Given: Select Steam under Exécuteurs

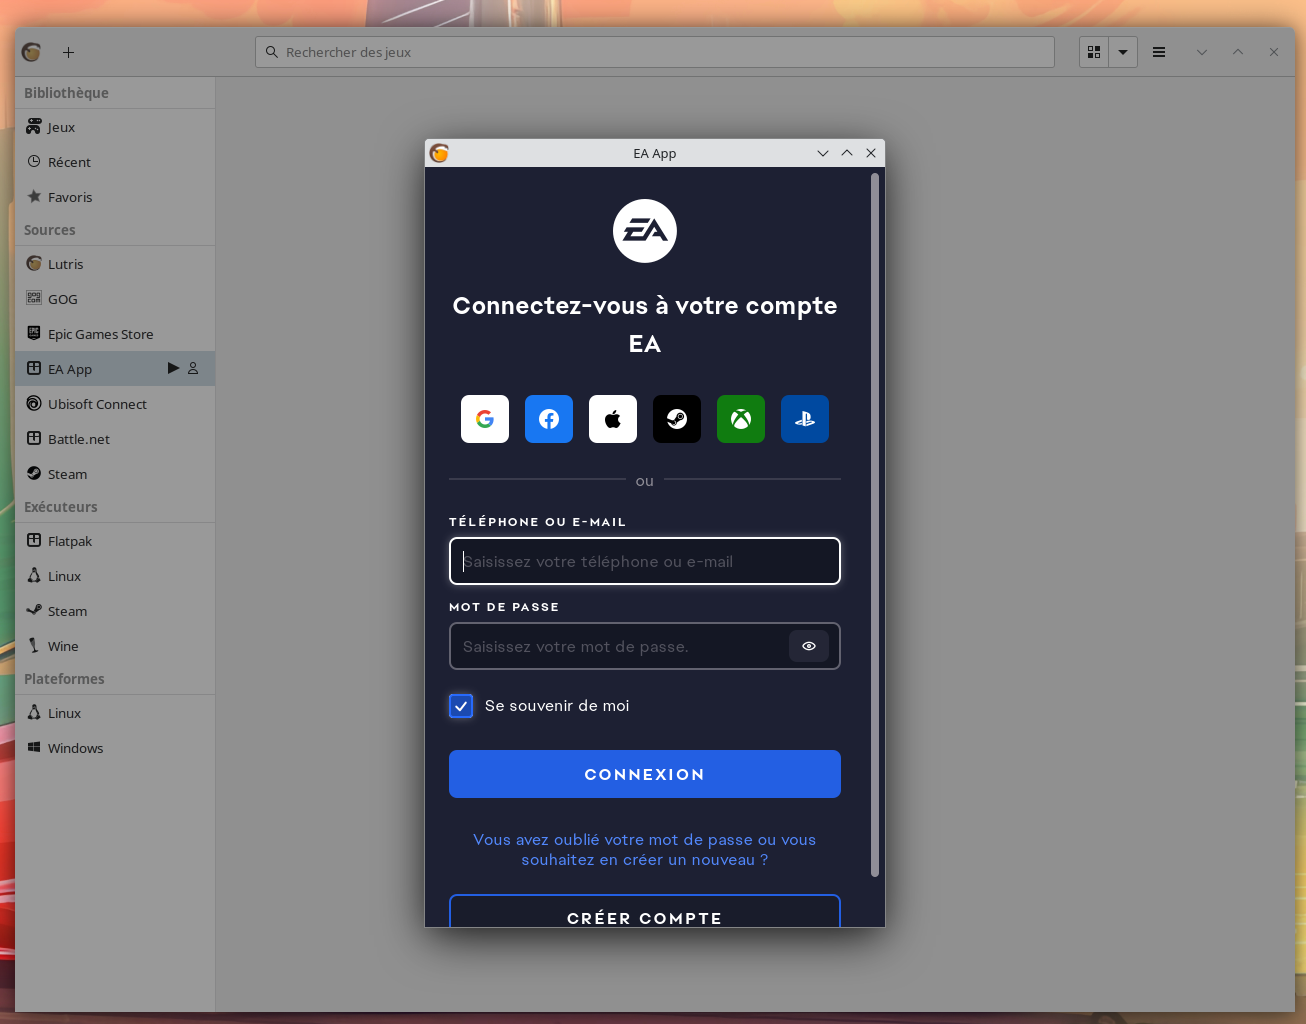Looking at the screenshot, I should [x=115, y=611].
